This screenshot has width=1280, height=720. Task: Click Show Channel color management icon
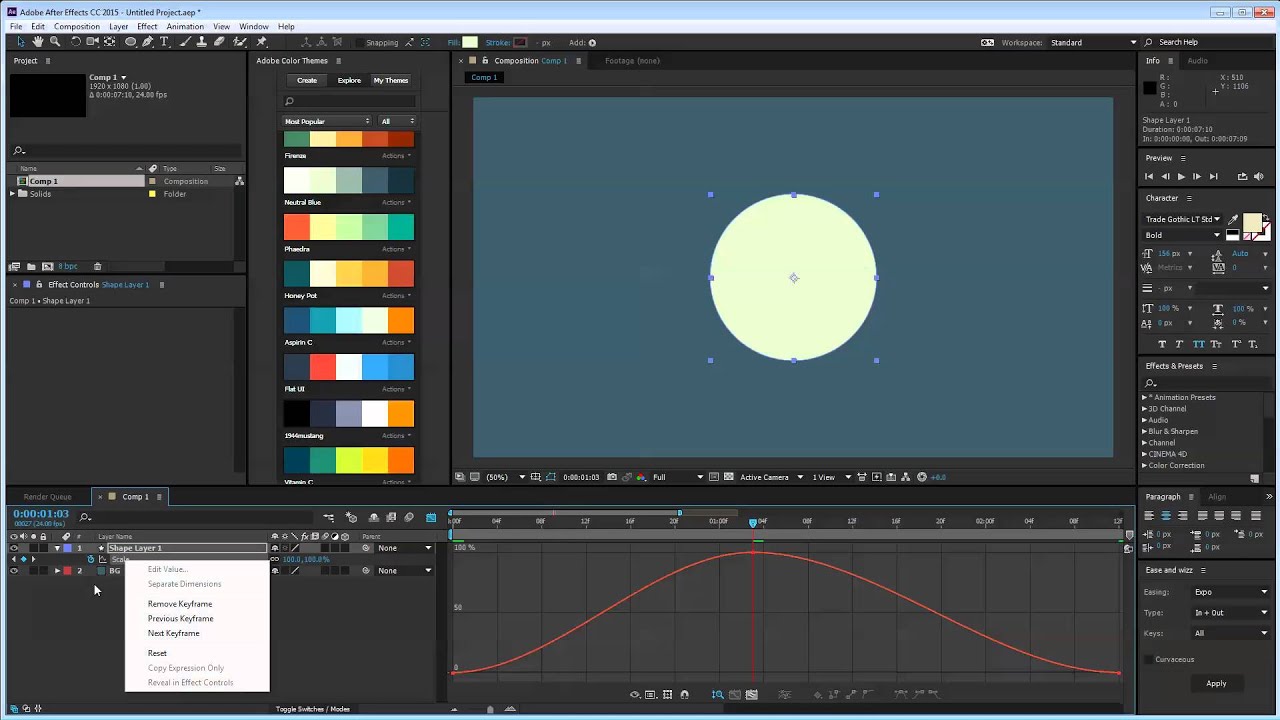(641, 477)
